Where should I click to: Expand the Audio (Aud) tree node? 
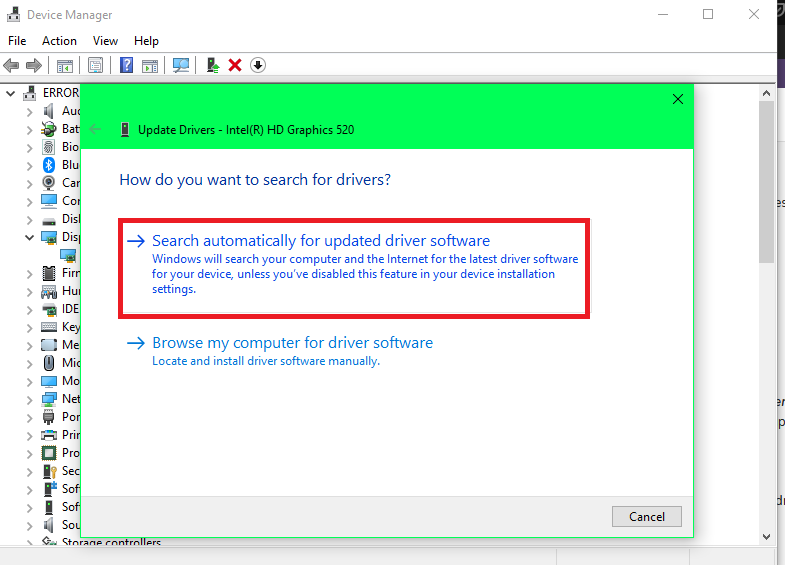click(30, 112)
